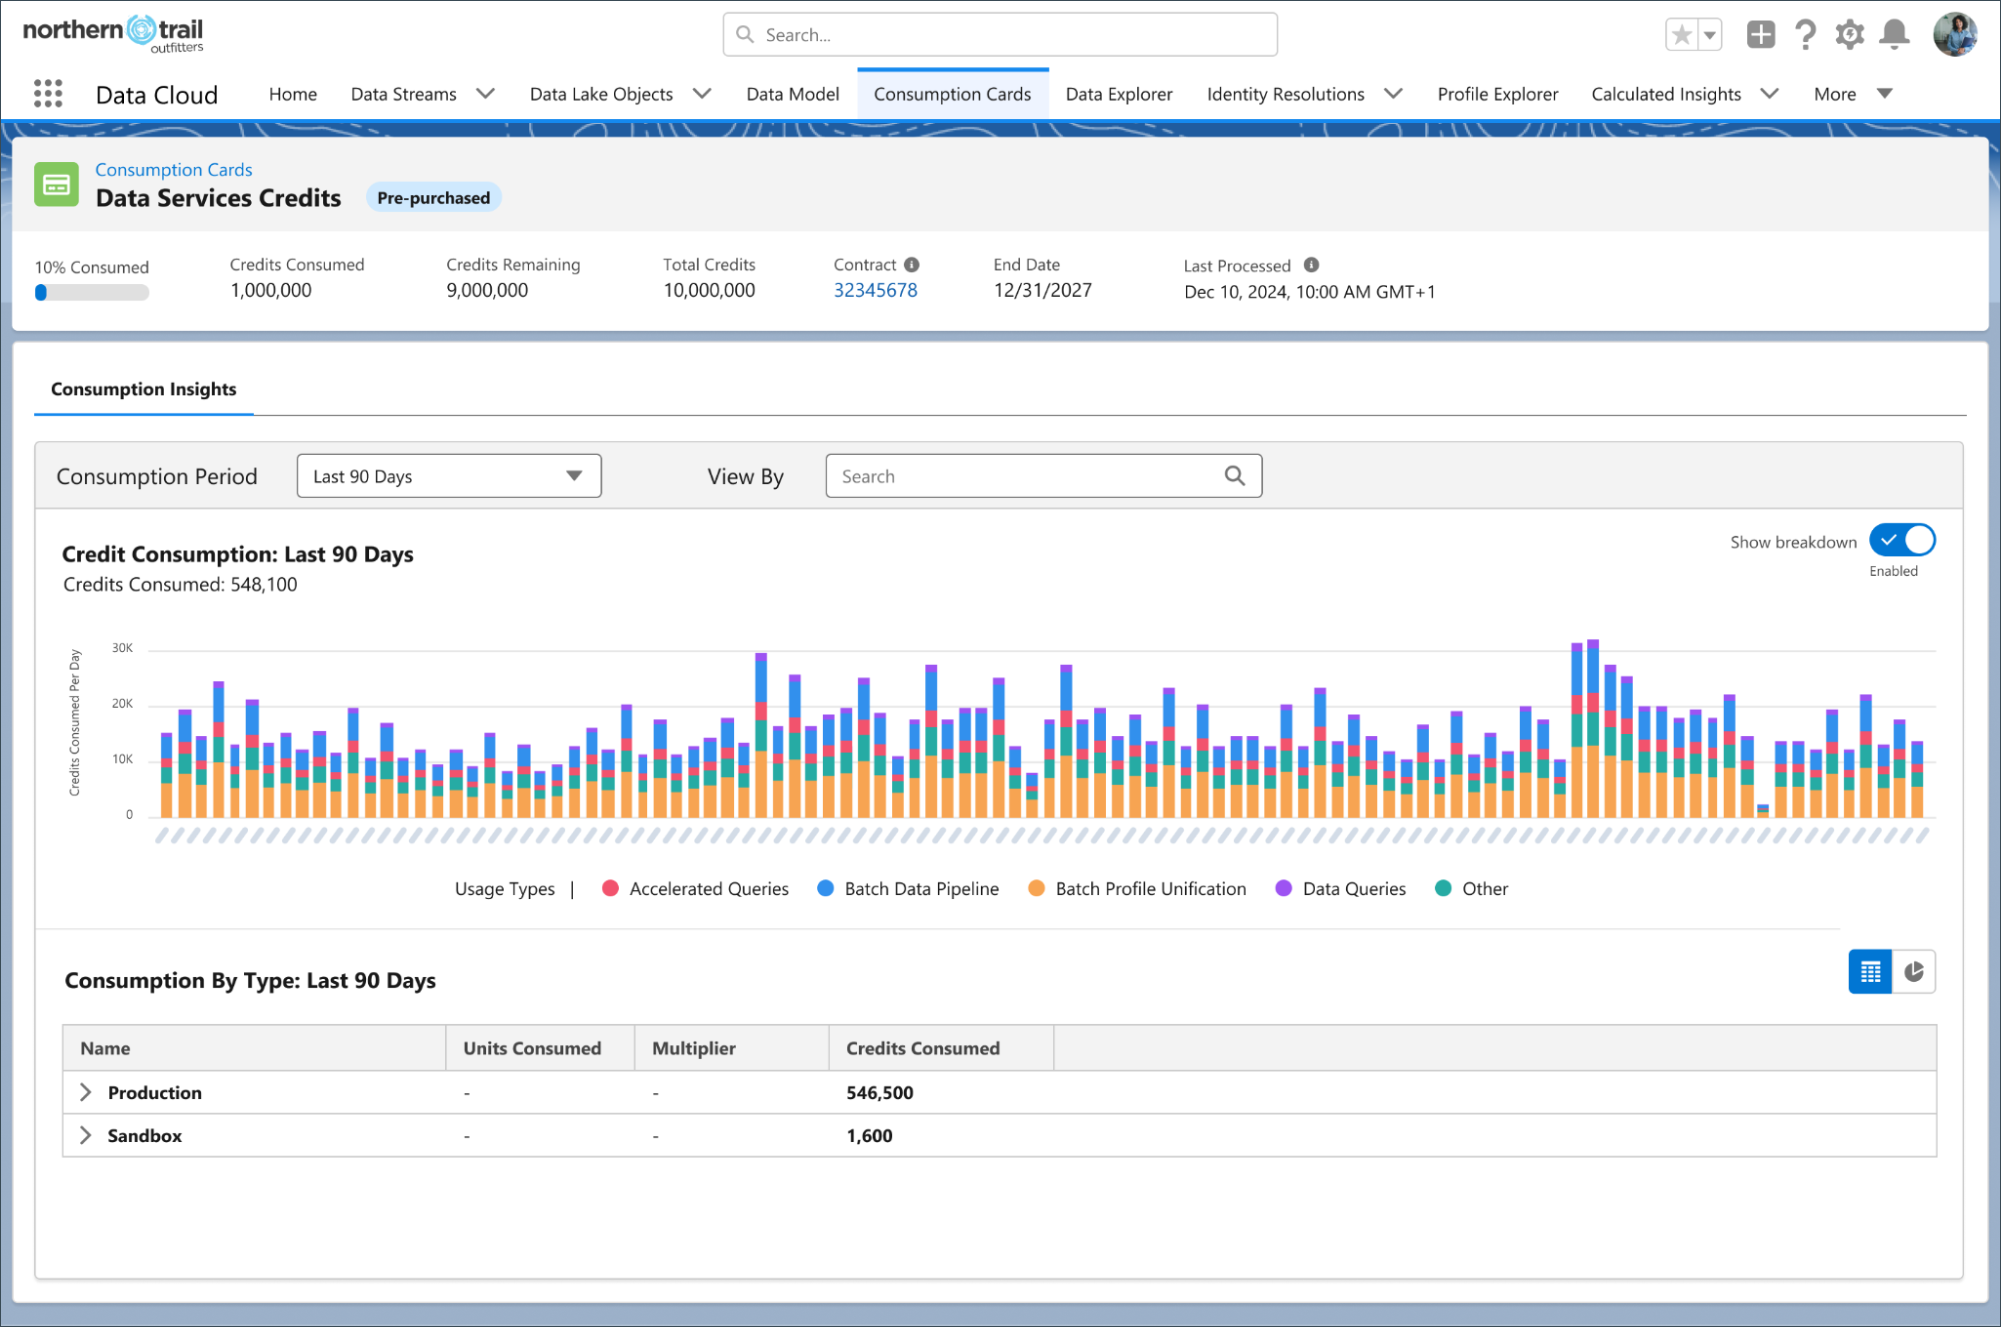The width and height of the screenshot is (2001, 1327).
Task: Click the Northern Trail Outfitters logo
Action: tap(113, 34)
